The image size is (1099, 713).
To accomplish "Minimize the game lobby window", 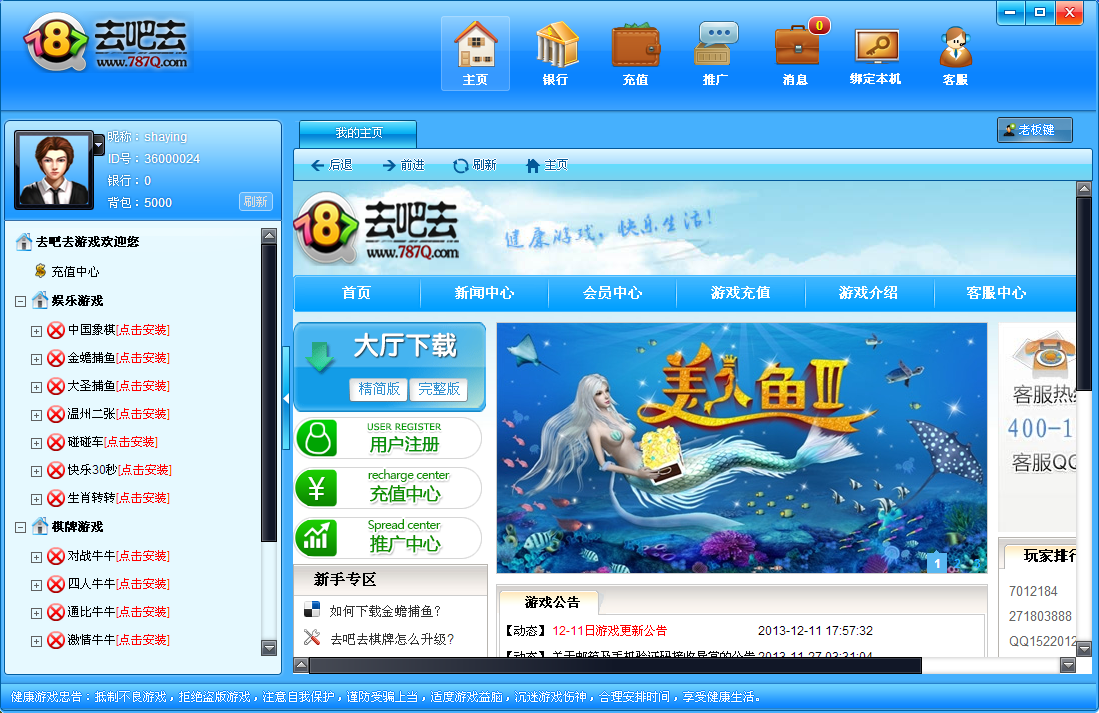I will (x=1010, y=13).
